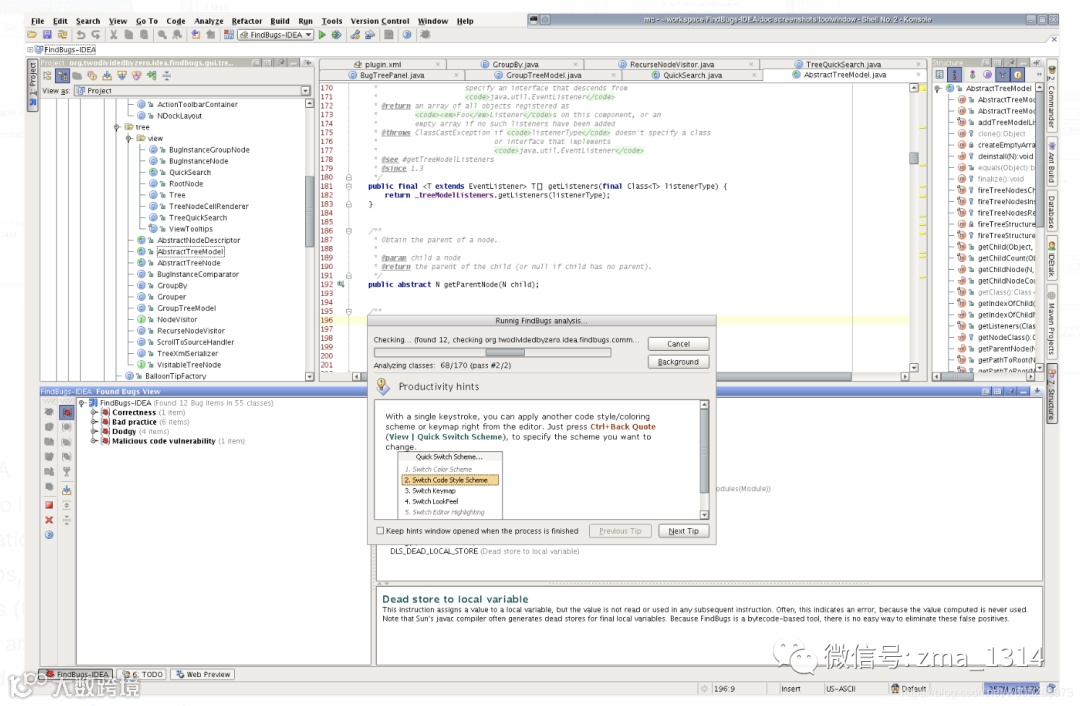
Task: Click the Project tree vertical scrollbar
Action: pyautogui.click(x=309, y=212)
